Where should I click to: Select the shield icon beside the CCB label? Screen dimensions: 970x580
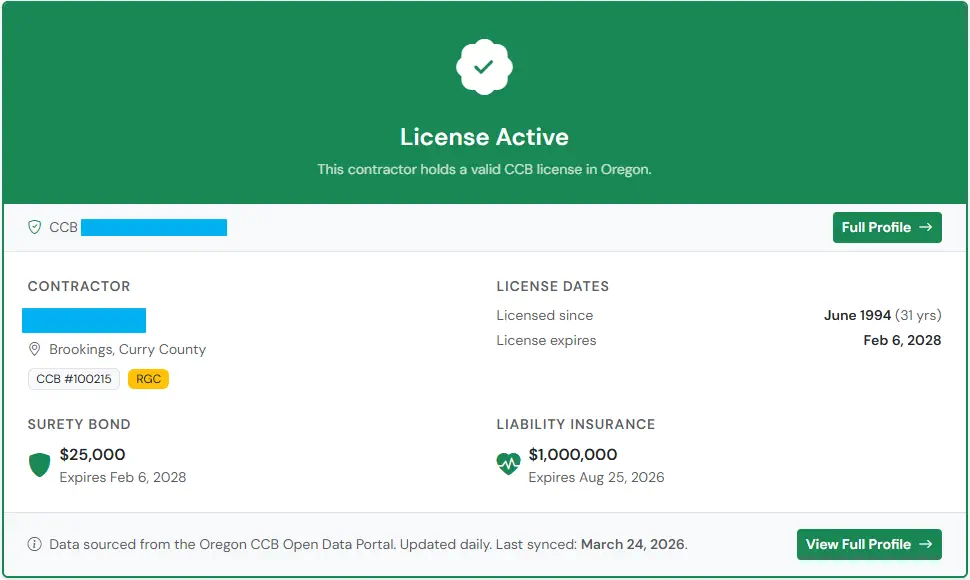34,227
